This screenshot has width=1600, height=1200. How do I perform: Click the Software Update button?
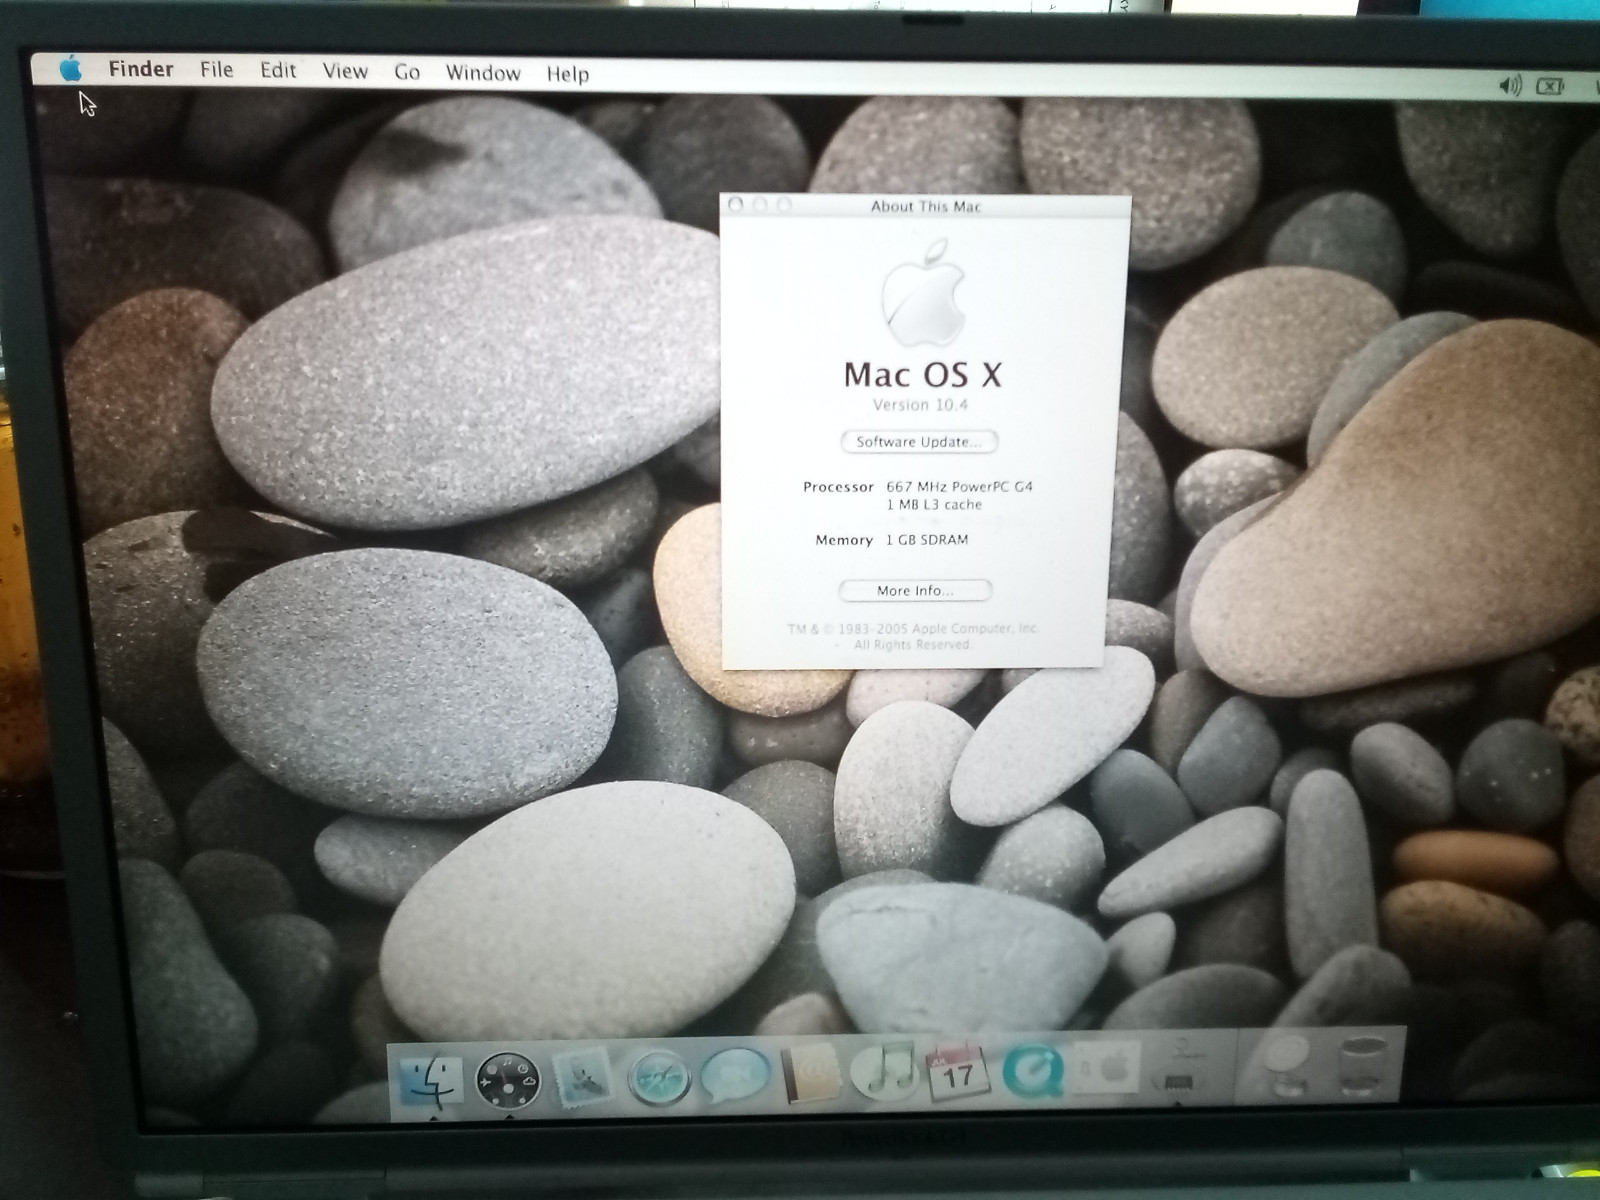[x=919, y=442]
